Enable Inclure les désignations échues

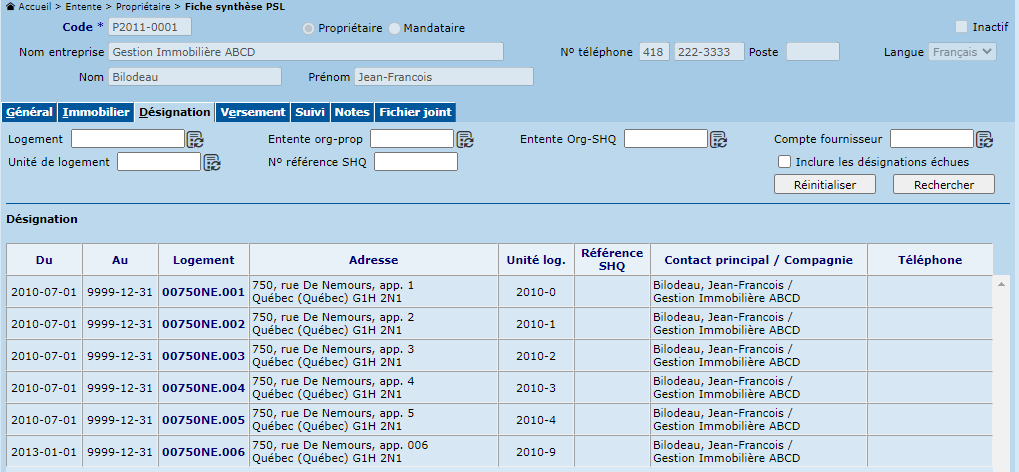785,162
